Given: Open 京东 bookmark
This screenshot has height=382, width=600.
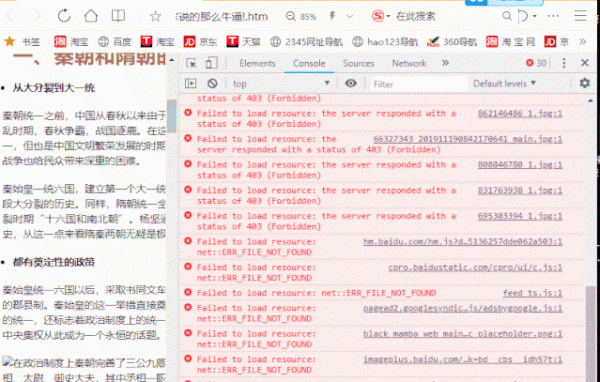Looking at the screenshot, I should coord(200,41).
